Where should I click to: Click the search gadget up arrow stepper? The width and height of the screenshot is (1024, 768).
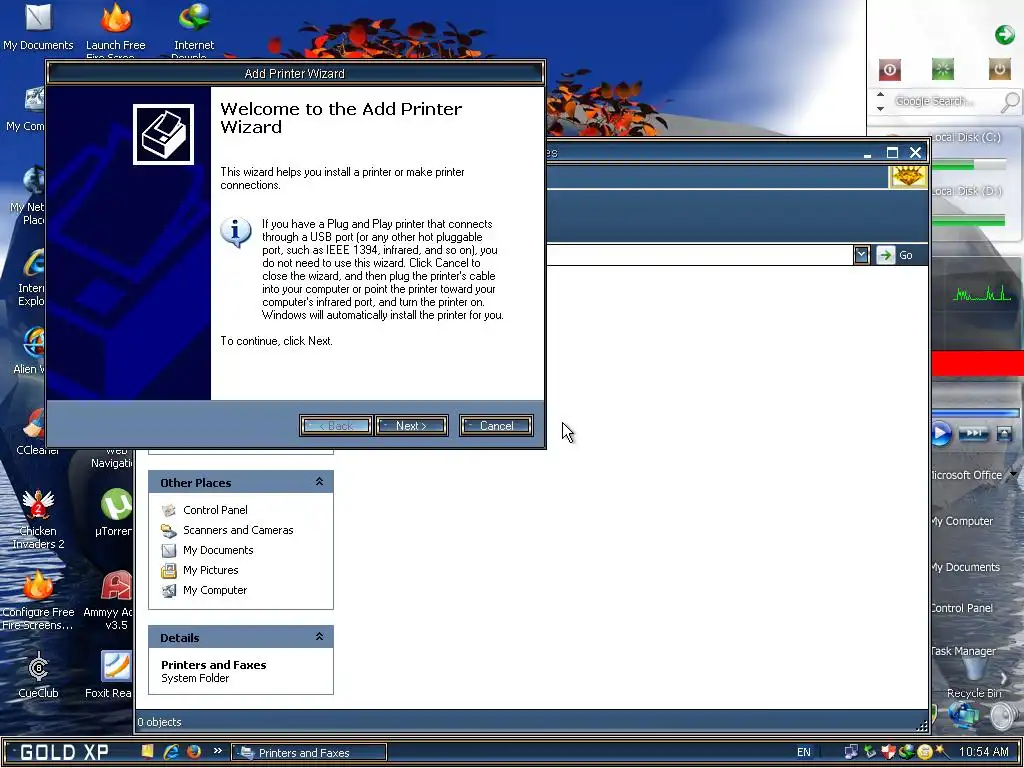pyautogui.click(x=880, y=95)
